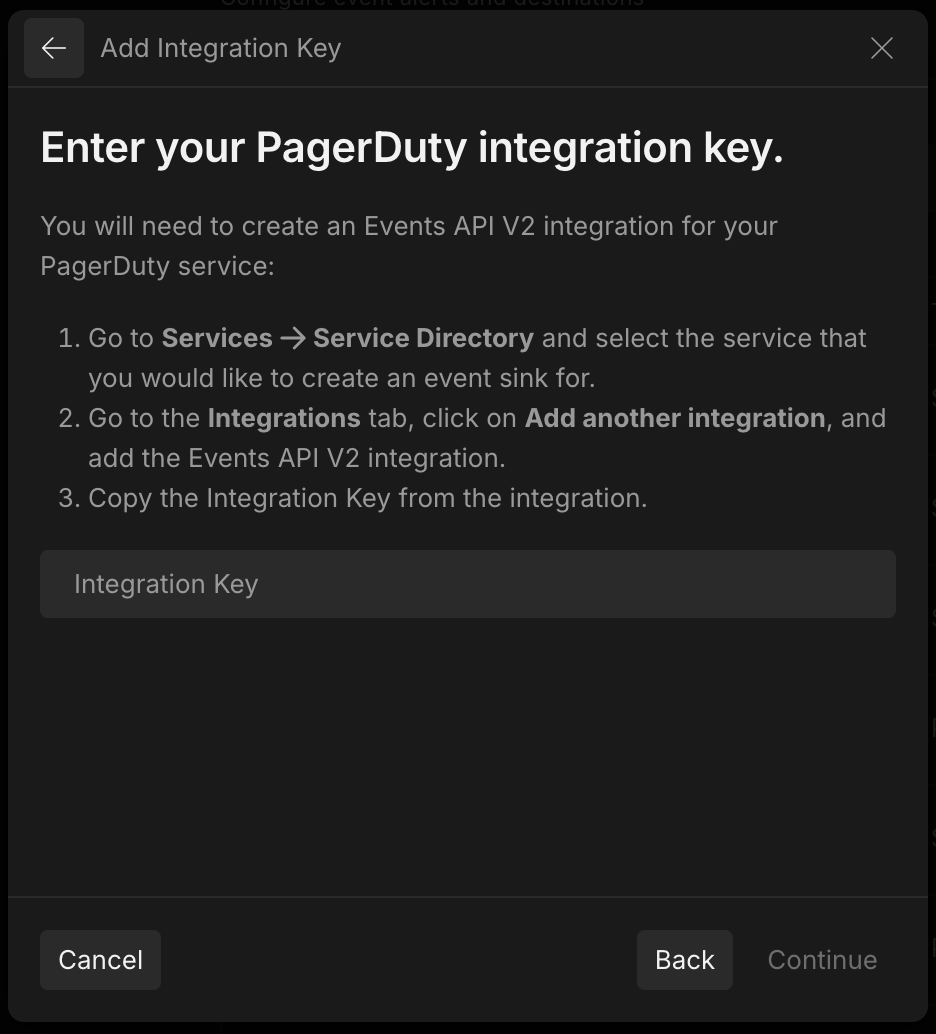Click "add the Events API V2 integration" line
Image resolution: width=936 pixels, height=1034 pixels.
point(296,458)
